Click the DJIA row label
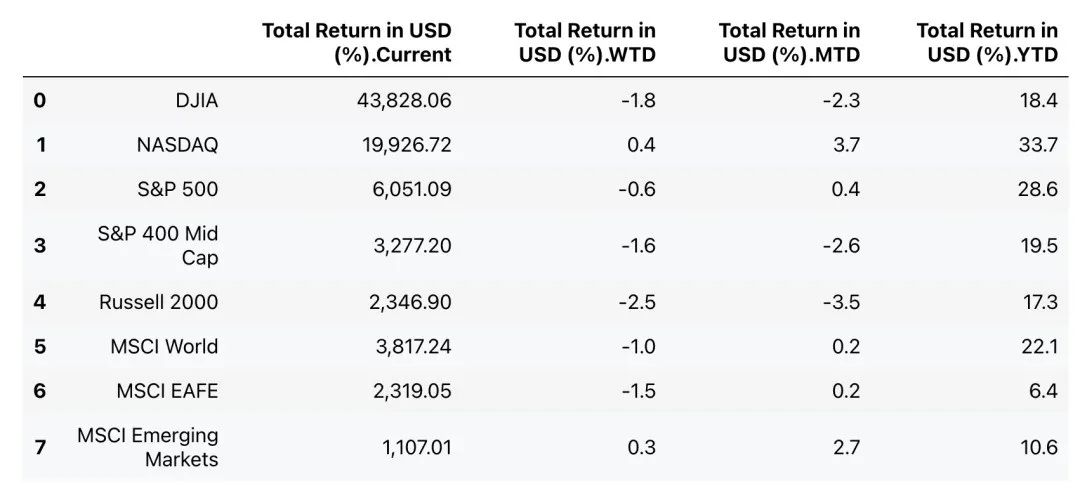The image size is (1080, 496). click(195, 100)
